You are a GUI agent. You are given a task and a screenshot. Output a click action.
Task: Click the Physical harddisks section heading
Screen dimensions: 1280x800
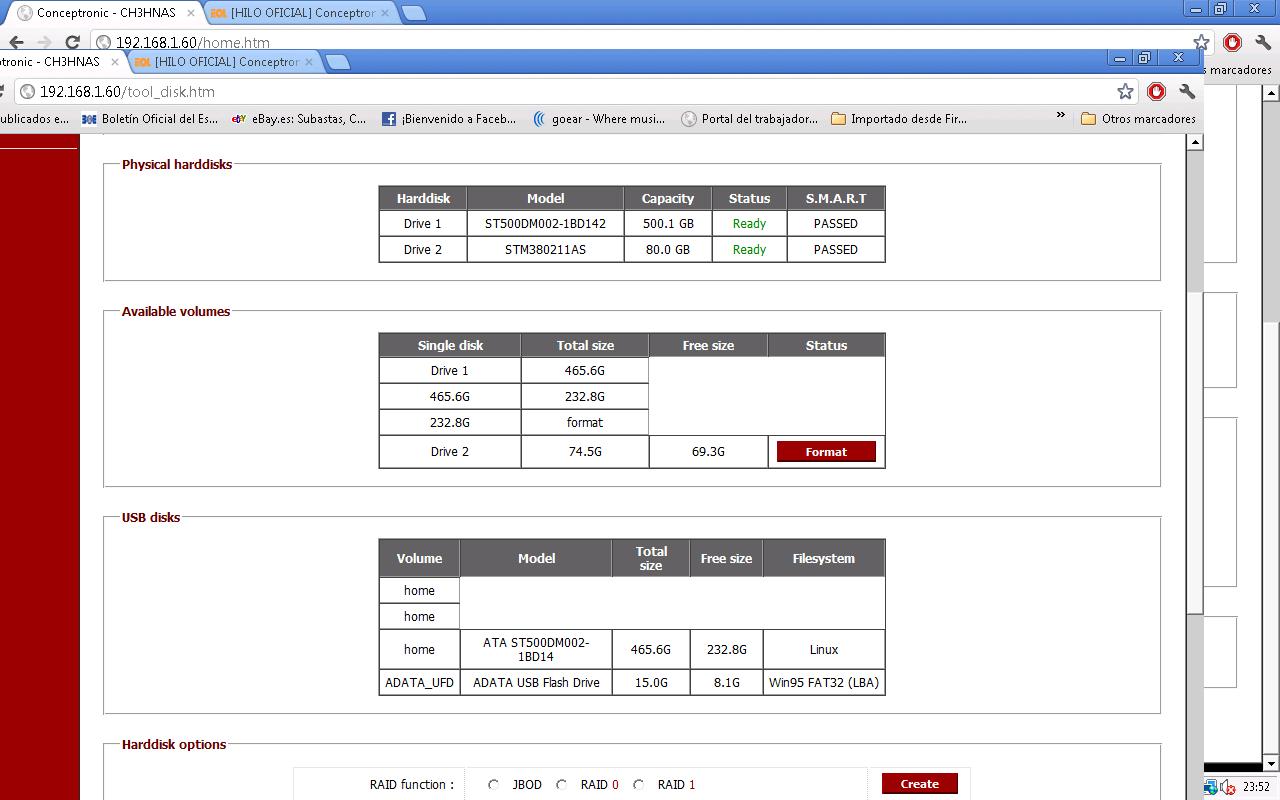177,165
